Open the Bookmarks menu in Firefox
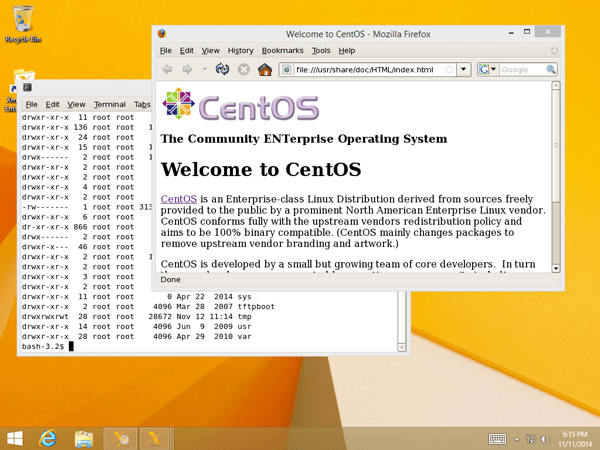Viewport: 600px width, 450px height. [x=281, y=50]
